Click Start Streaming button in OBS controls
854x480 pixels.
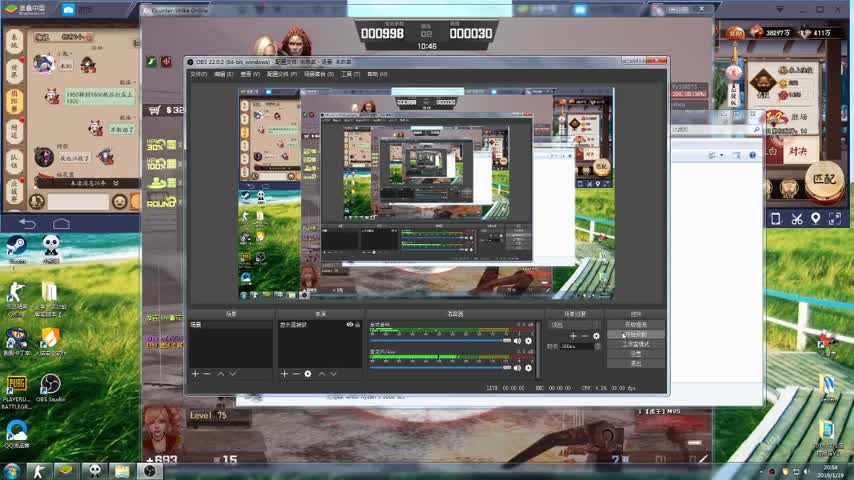point(636,325)
